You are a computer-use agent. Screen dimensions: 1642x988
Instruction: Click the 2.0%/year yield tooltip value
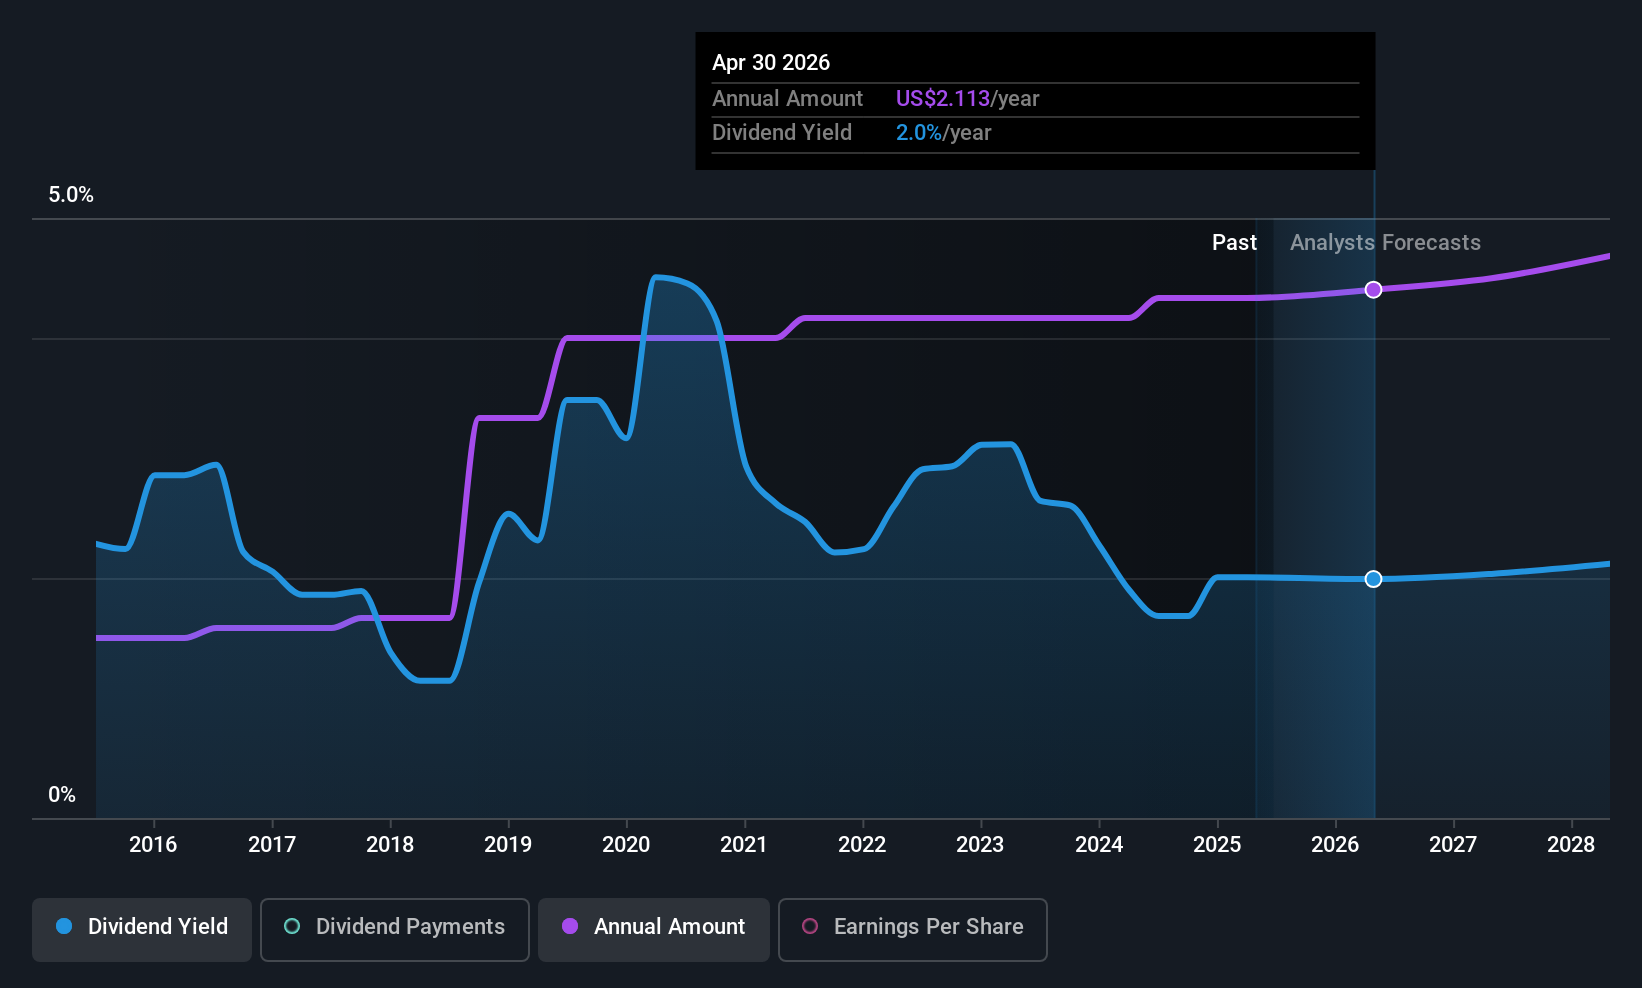pyautogui.click(x=943, y=132)
